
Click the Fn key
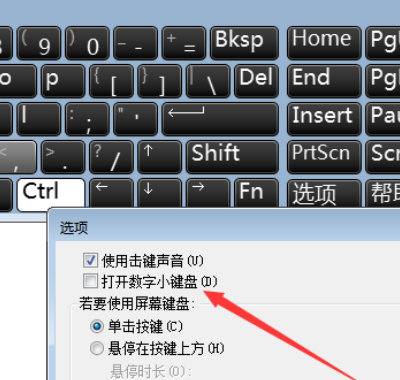click(256, 193)
